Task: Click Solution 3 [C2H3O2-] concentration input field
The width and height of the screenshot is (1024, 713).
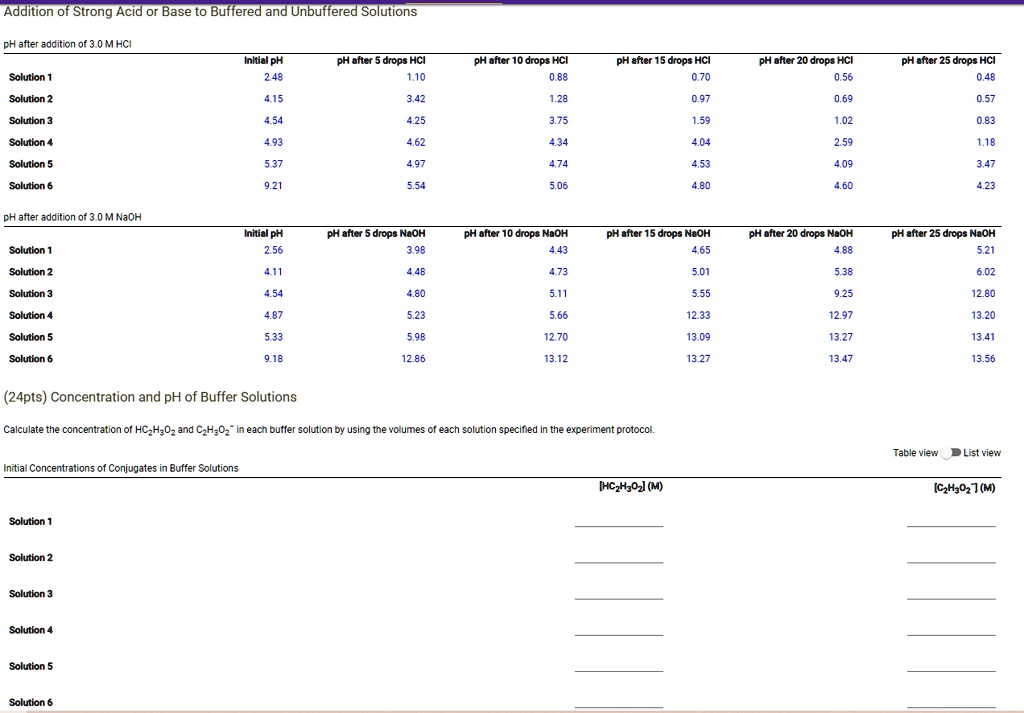Action: click(x=951, y=592)
